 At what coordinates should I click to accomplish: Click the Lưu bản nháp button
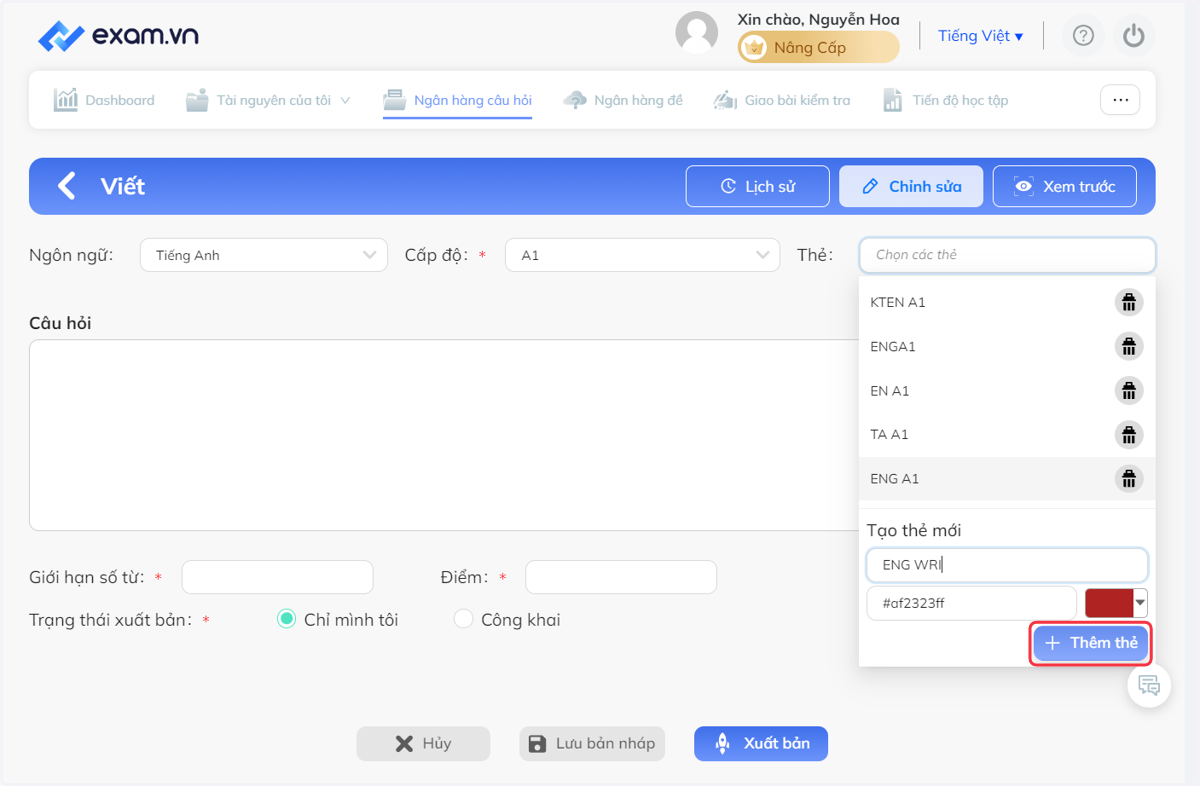(592, 744)
